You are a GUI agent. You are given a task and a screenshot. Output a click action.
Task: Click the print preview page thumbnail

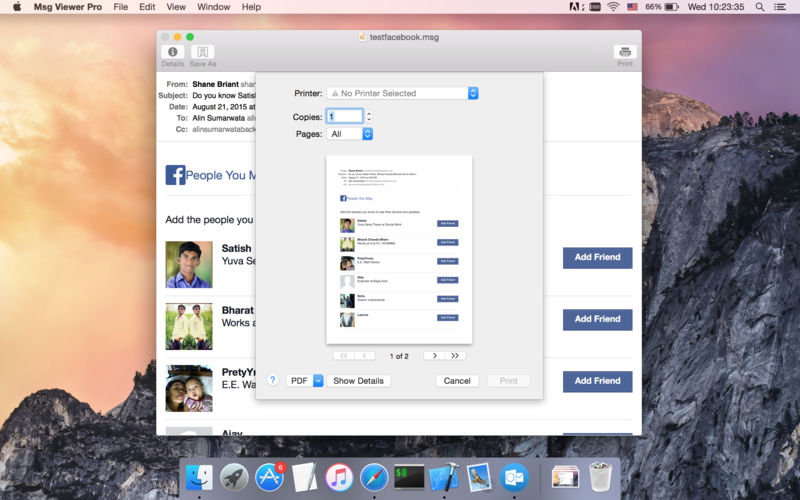point(399,249)
